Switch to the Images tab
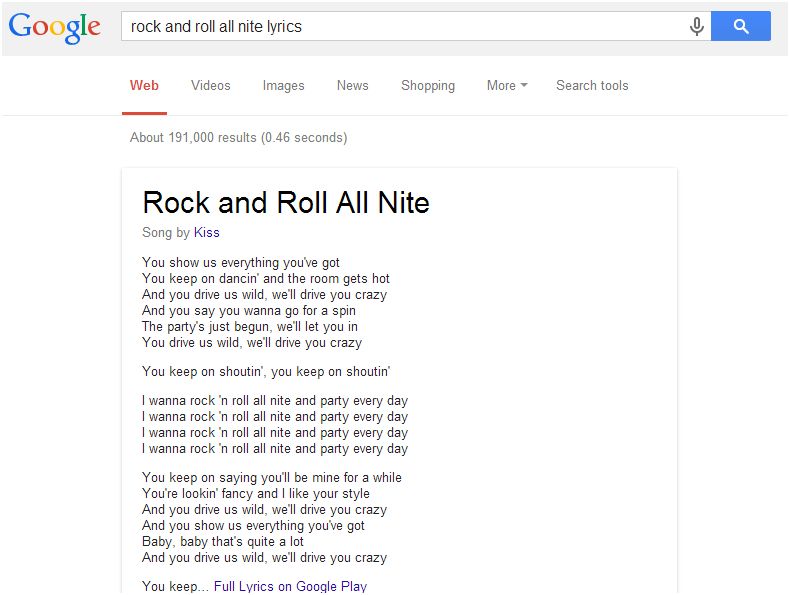Screen dimensions: 790x595 283,86
